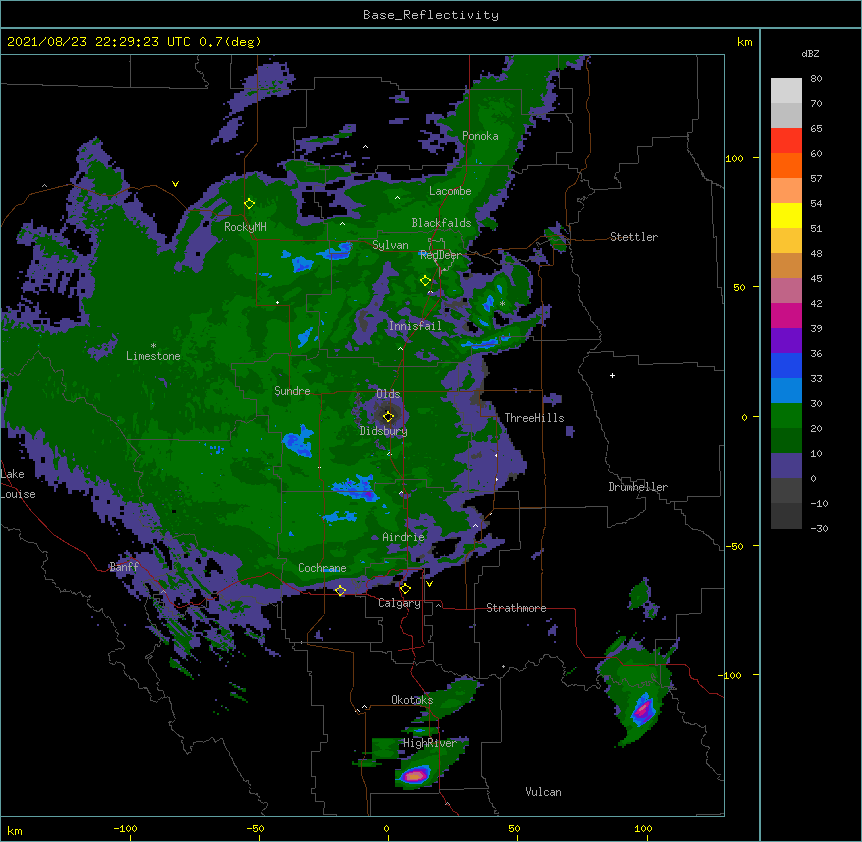
Task: Click the asterisk marker east of Innisfail cell
Action: (502, 303)
